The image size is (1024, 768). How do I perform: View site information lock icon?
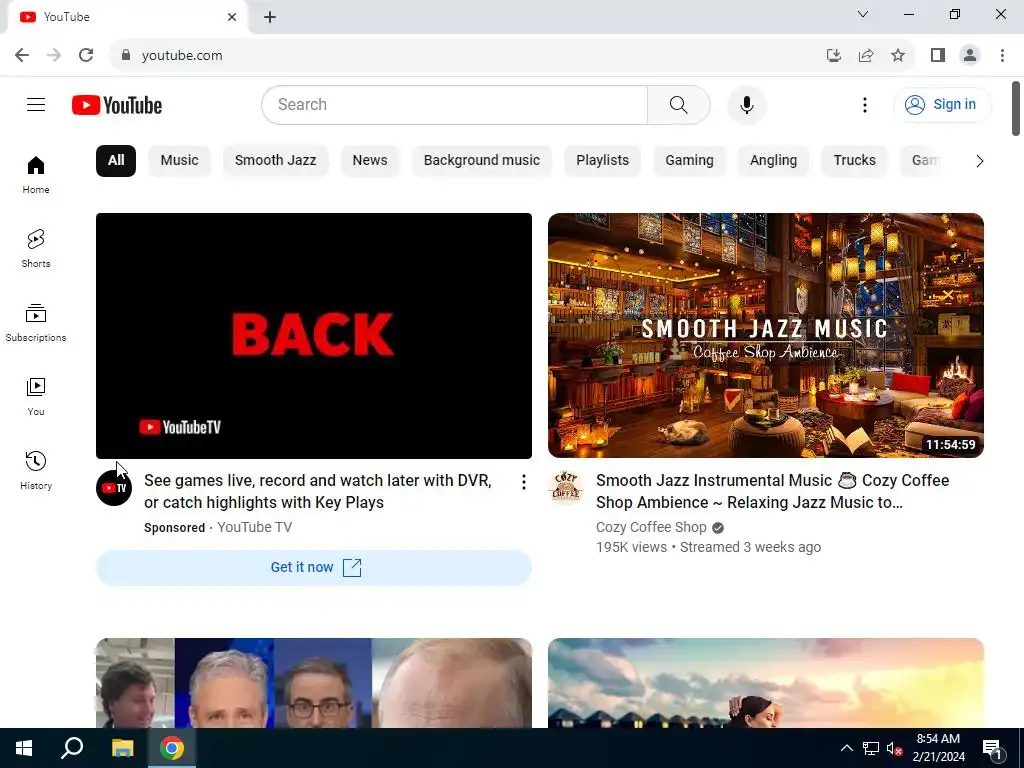tap(125, 55)
